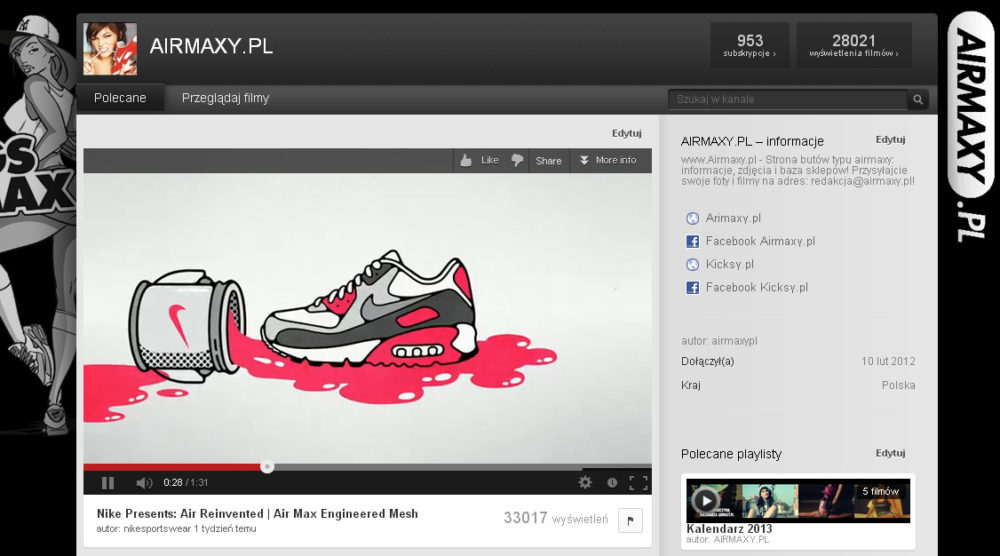
Task: Click the channel search magnifier icon
Action: (918, 99)
